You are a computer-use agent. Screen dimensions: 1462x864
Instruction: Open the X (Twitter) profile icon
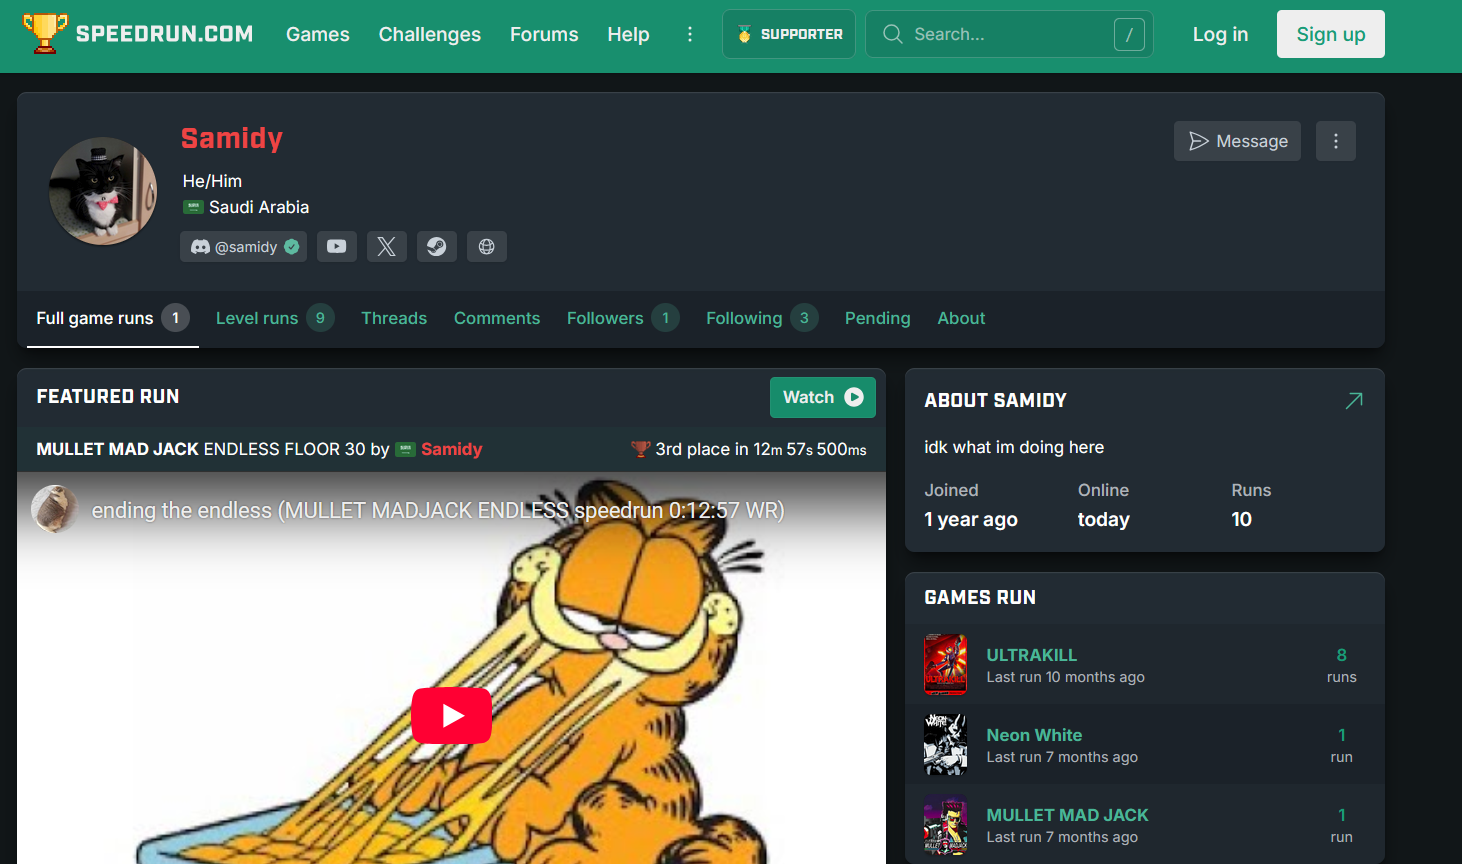[387, 247]
